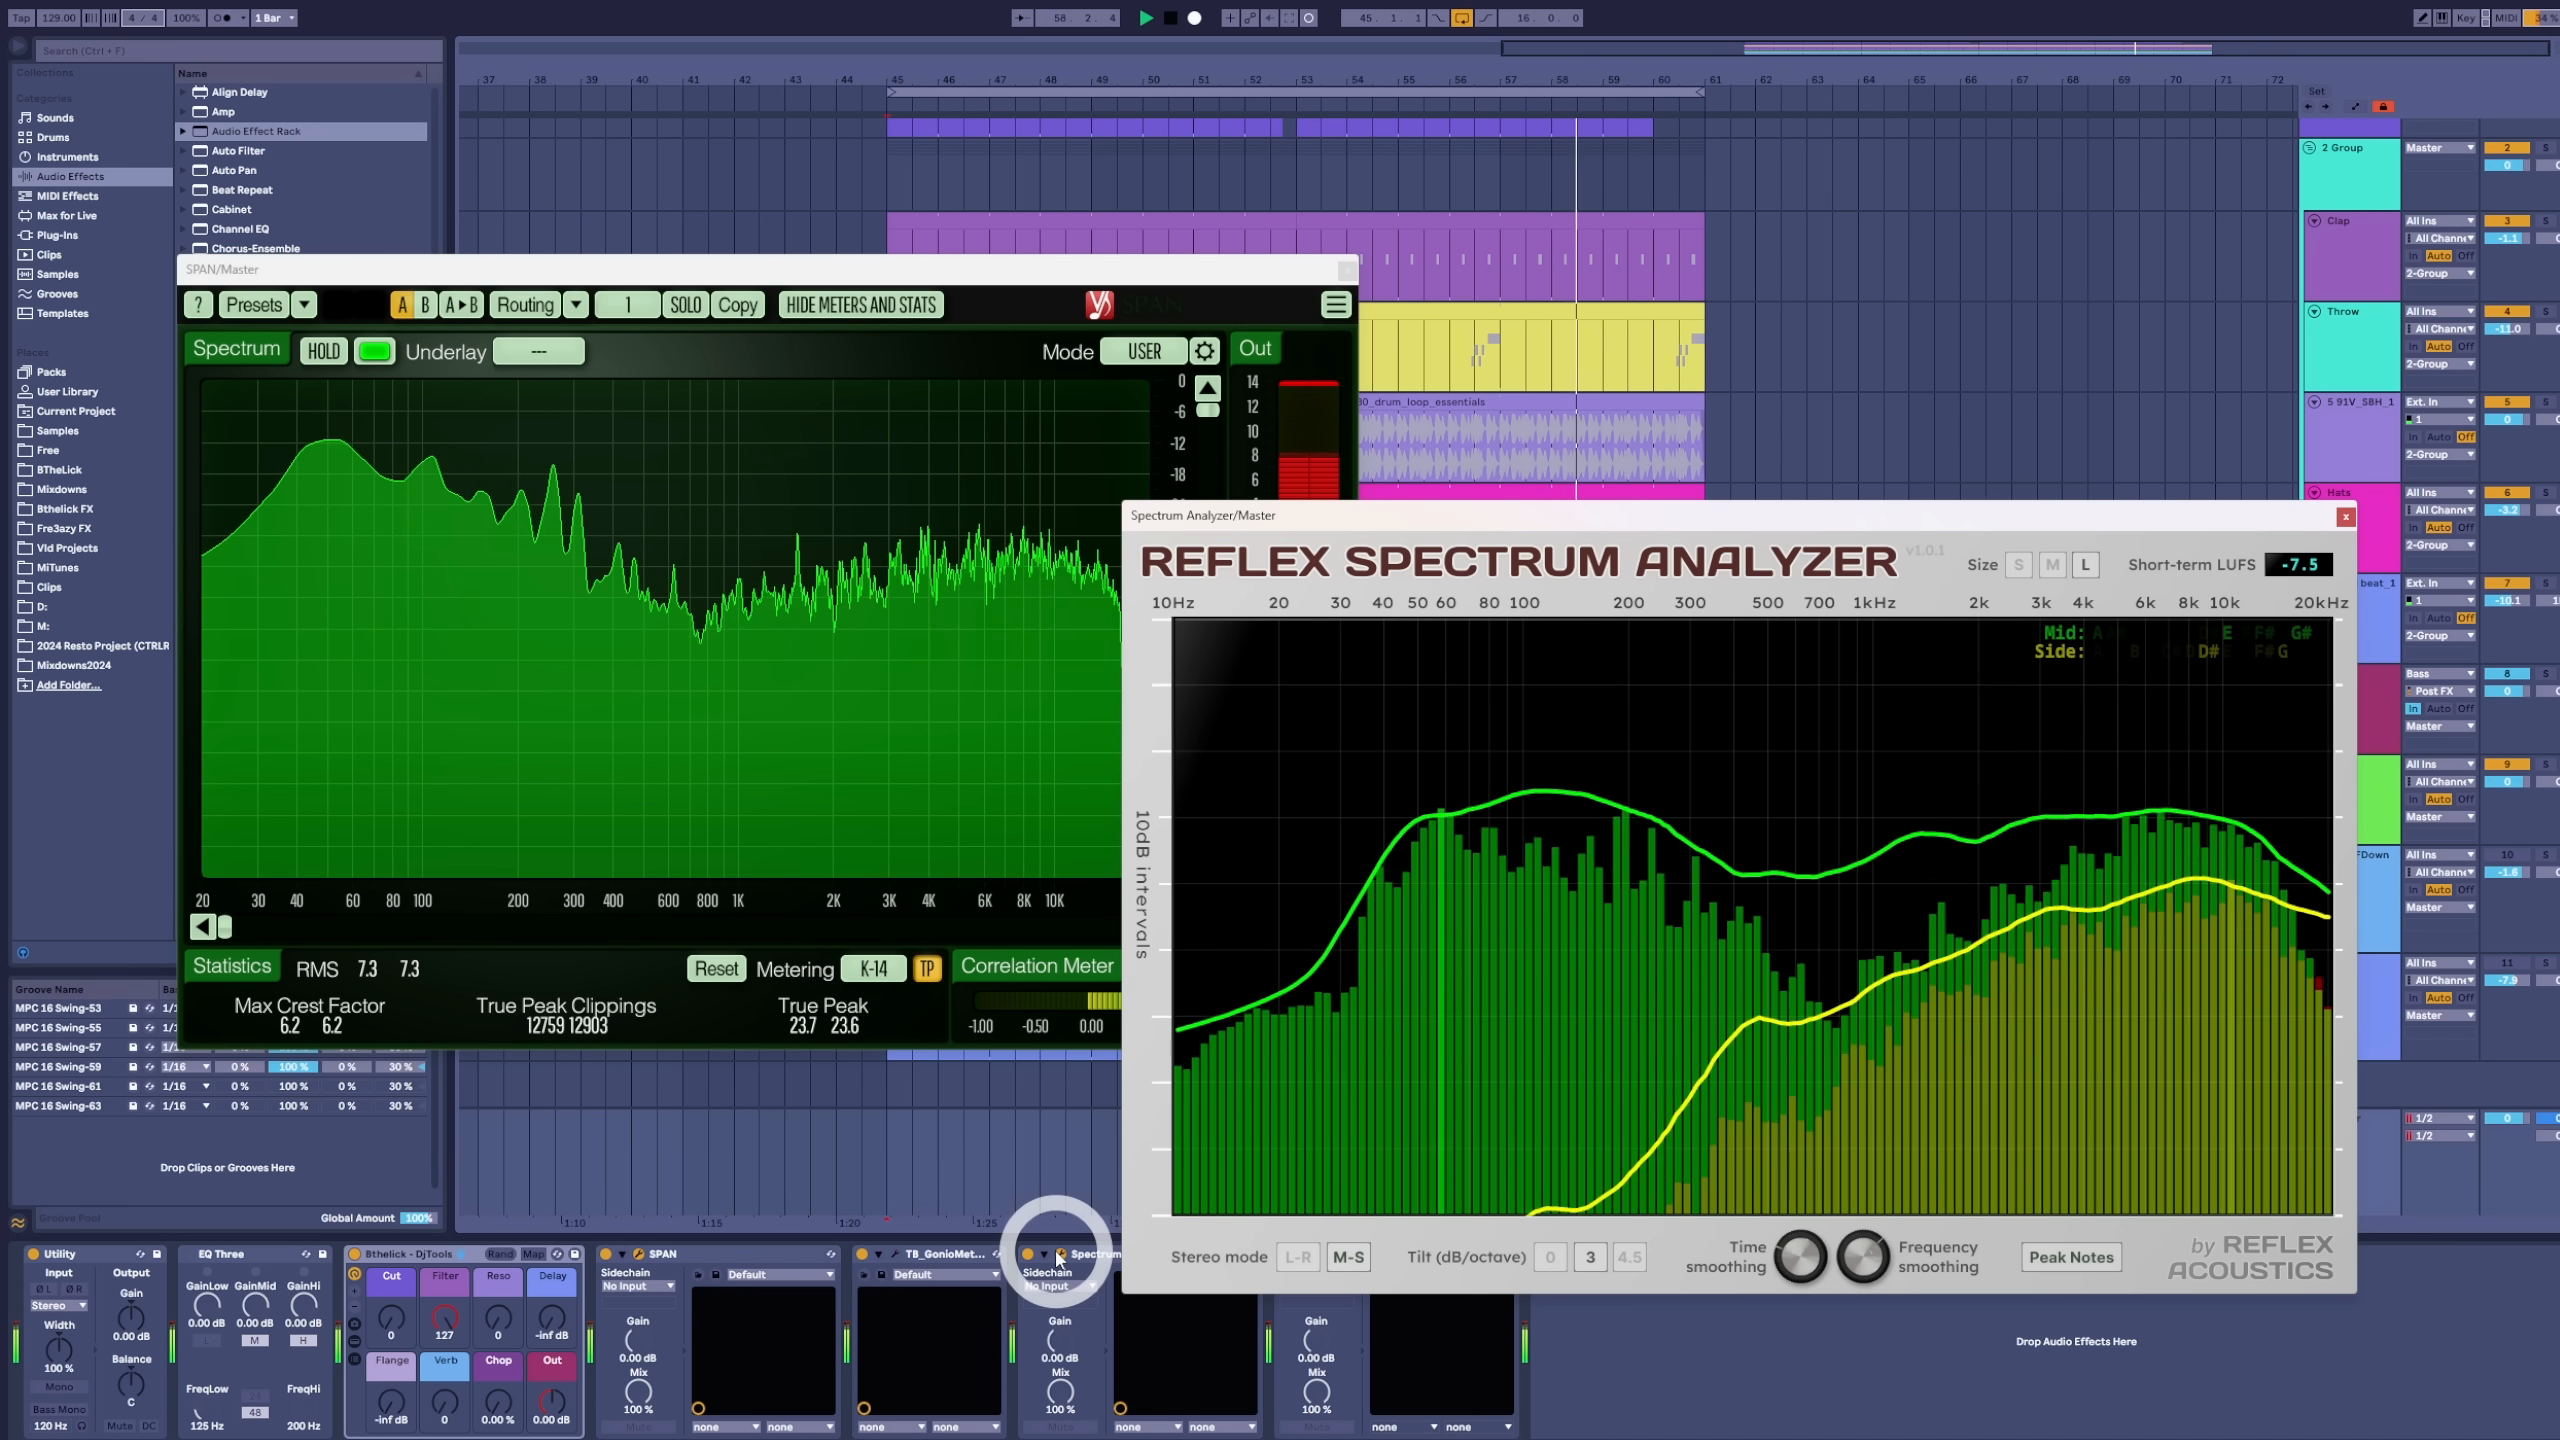Click the Presets button in SPAN
This screenshot has width=2560, height=1440.
coord(253,305)
